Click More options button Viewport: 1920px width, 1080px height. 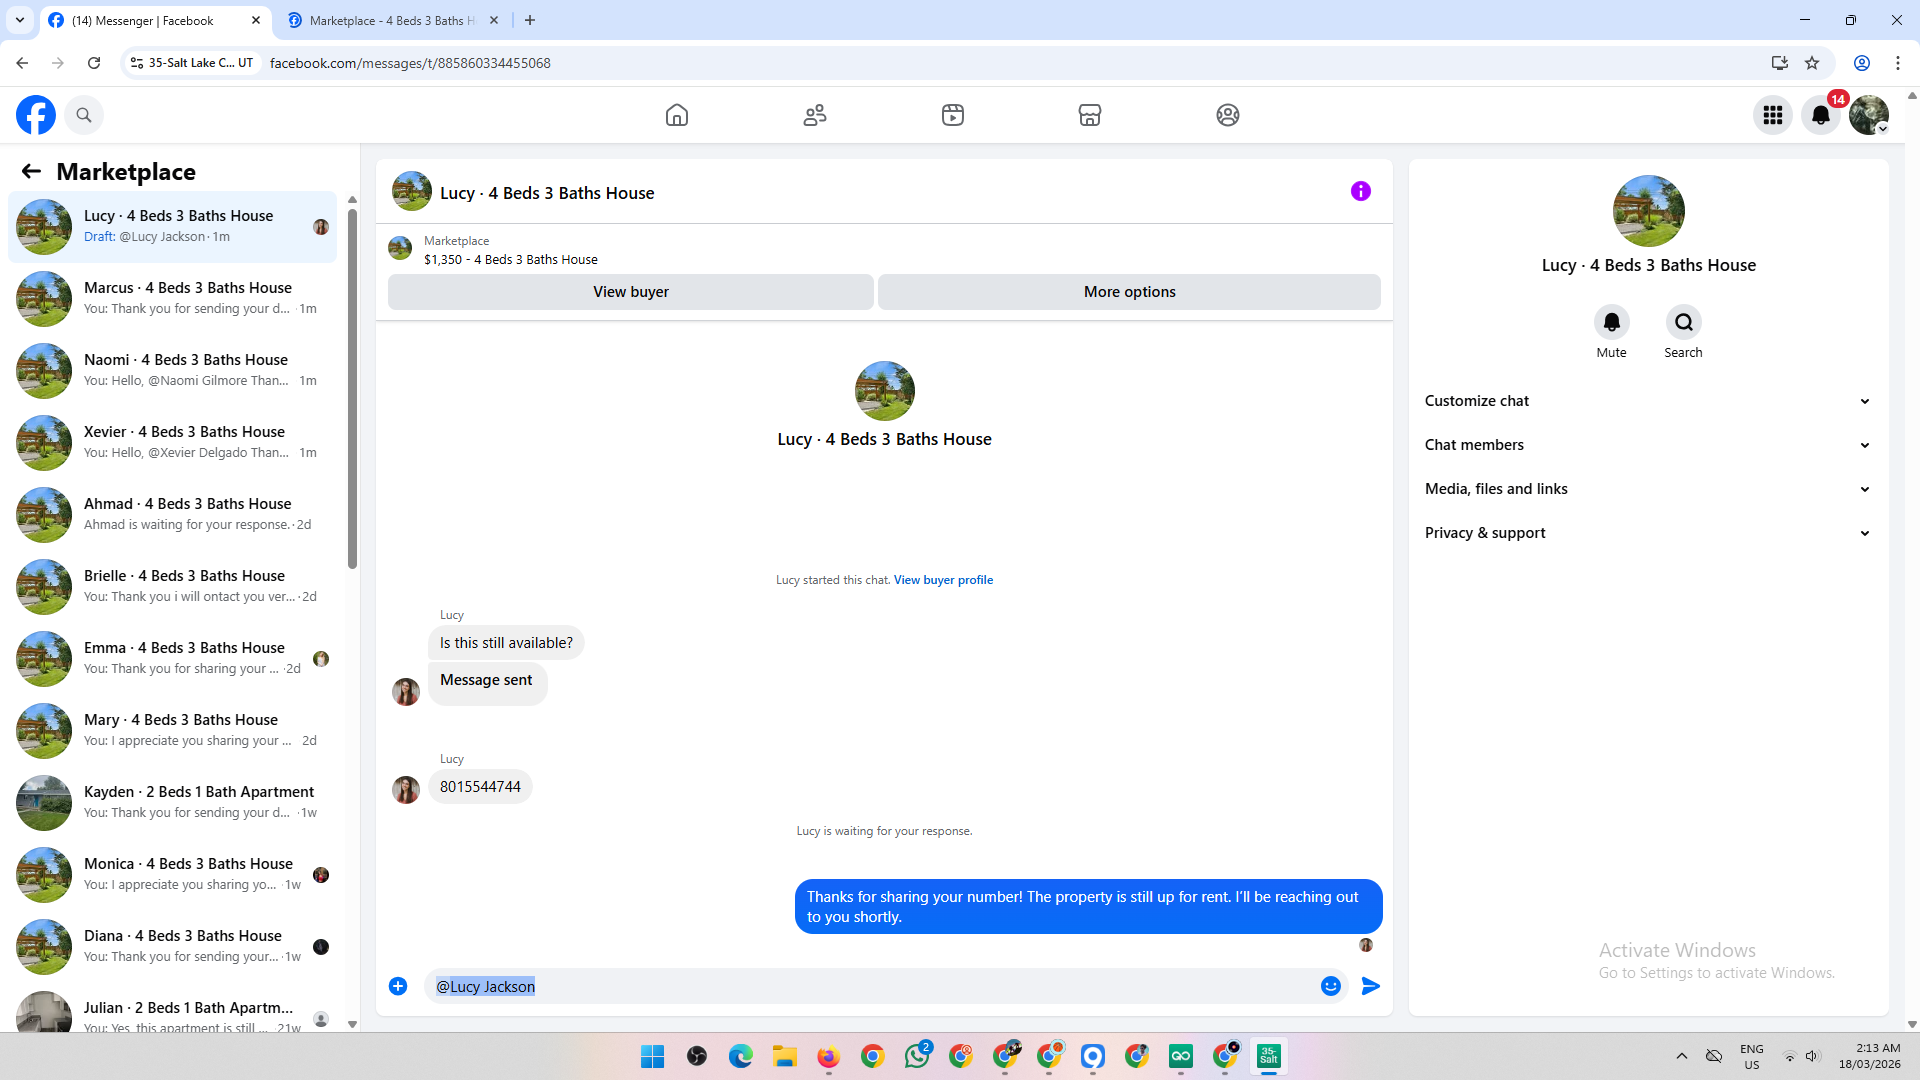[x=1130, y=292]
